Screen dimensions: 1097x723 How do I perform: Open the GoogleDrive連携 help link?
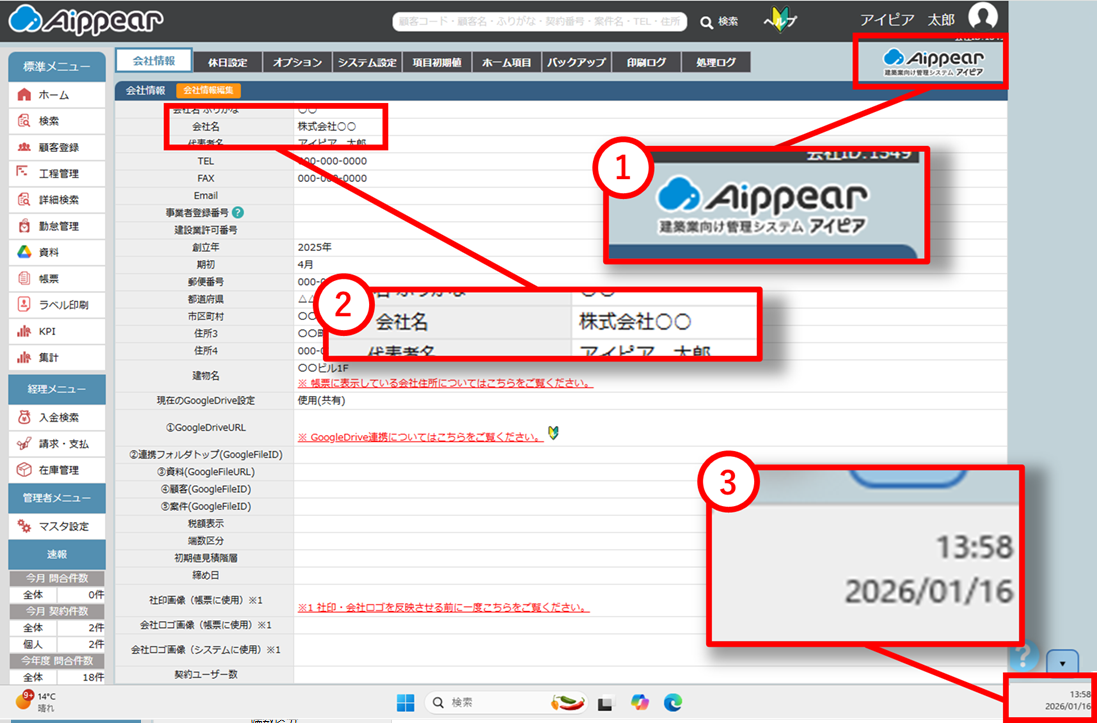click(421, 437)
